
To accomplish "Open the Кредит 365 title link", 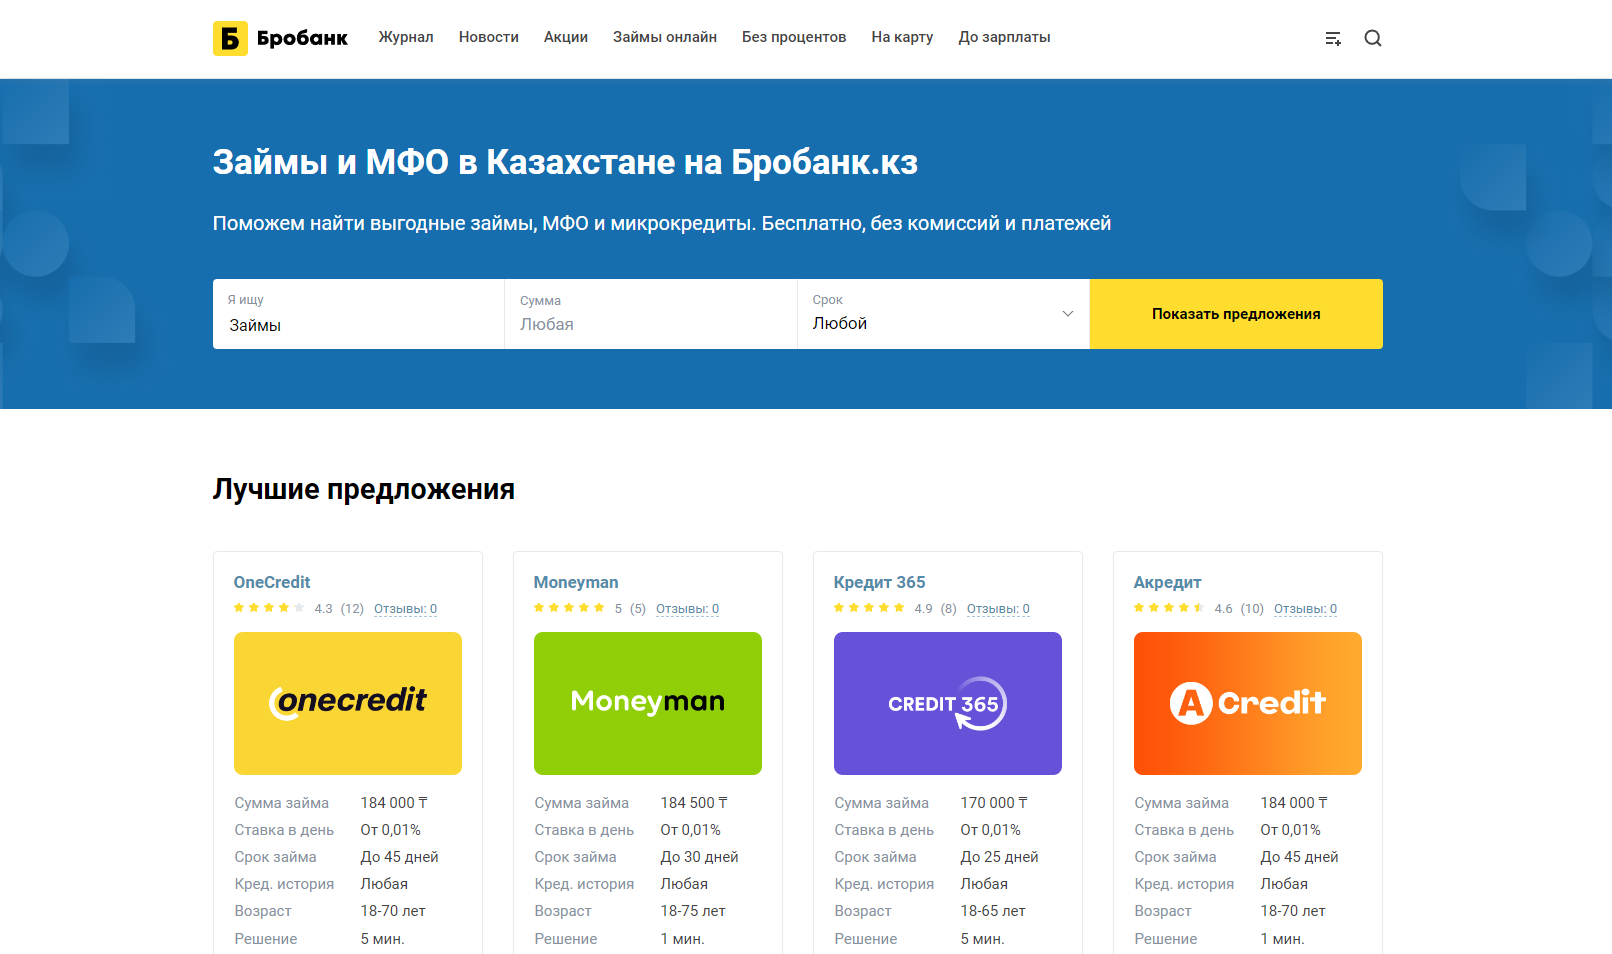I will tap(880, 582).
